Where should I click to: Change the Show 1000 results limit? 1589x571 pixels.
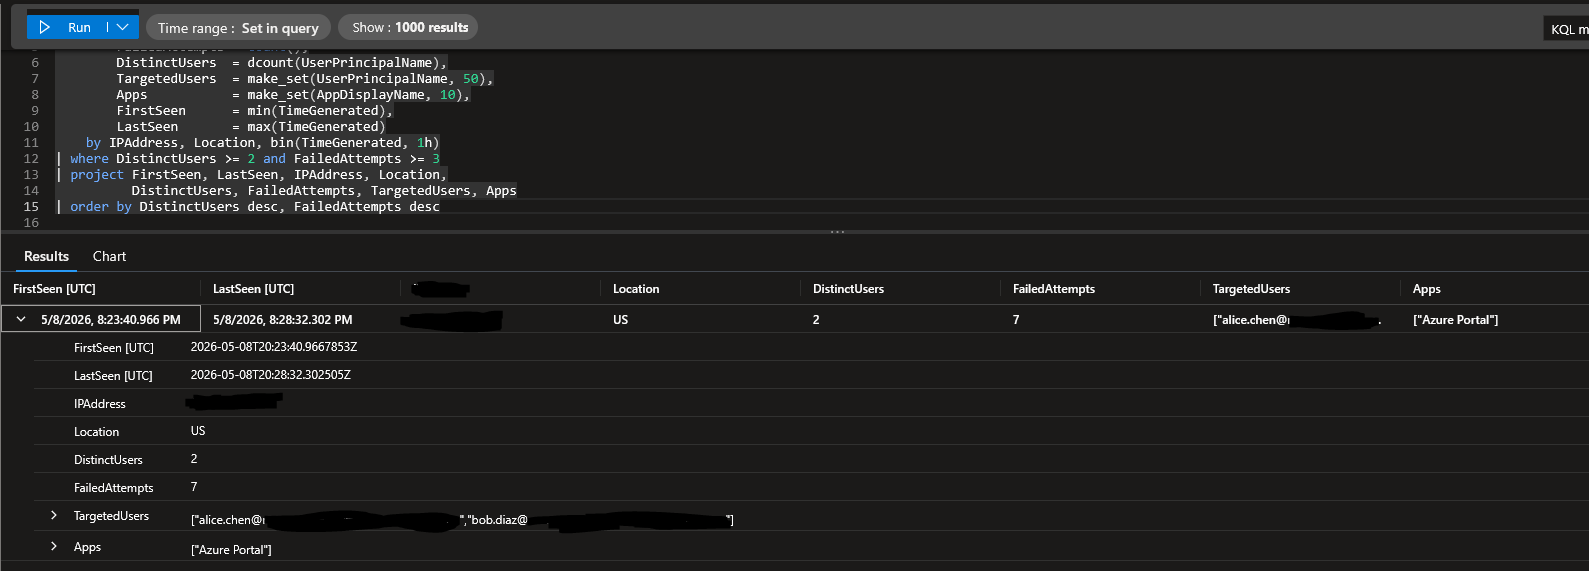tap(409, 27)
